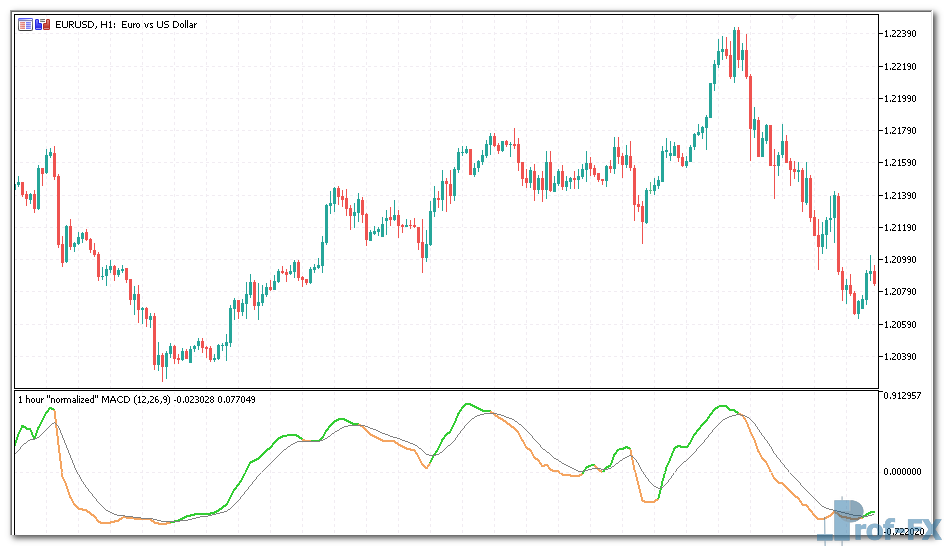Click the 1.21390 price scale label
Image resolution: width=944 pixels, height=546 pixels.
[903, 195]
